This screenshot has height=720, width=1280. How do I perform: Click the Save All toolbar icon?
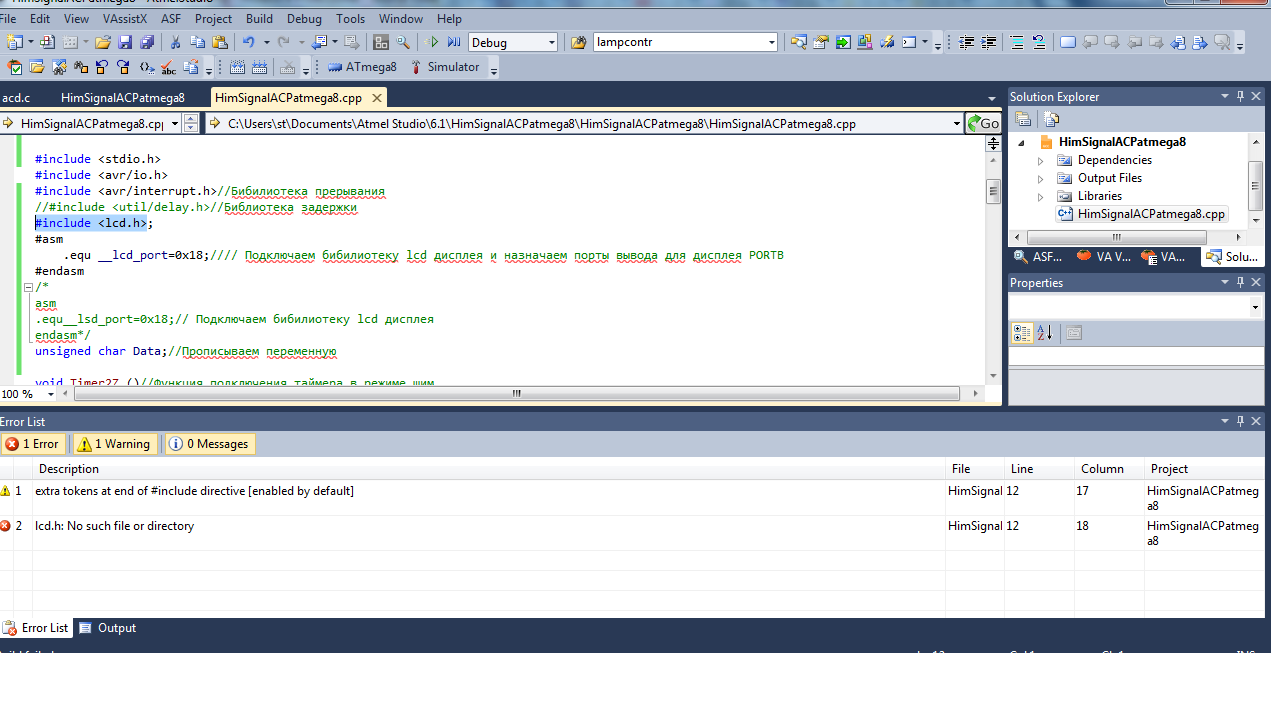[147, 42]
